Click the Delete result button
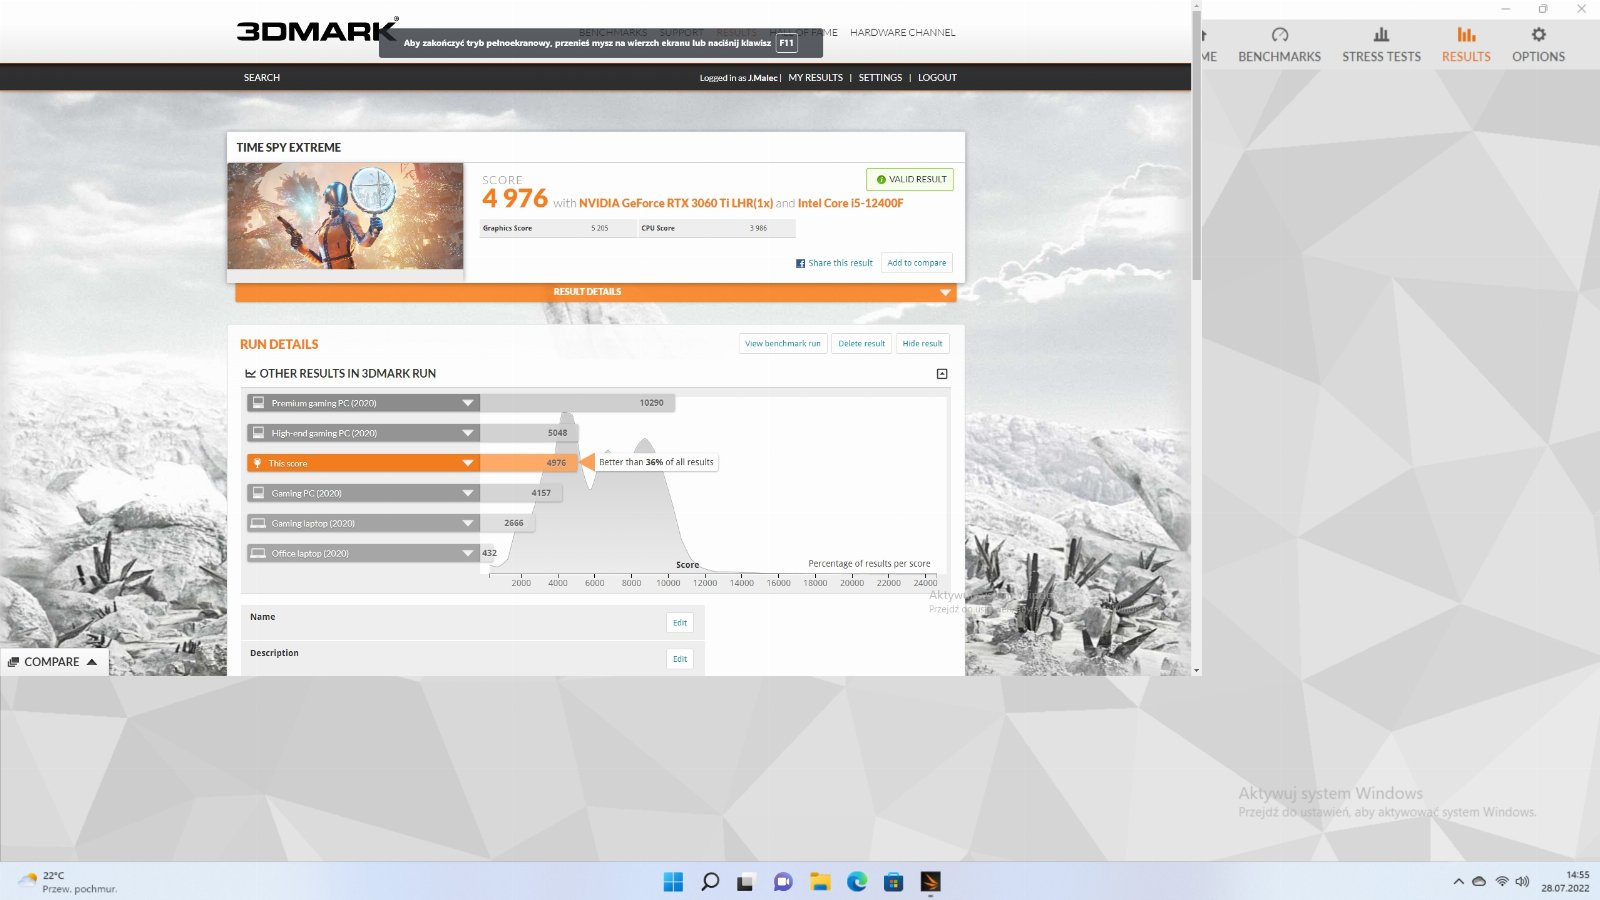 861,343
